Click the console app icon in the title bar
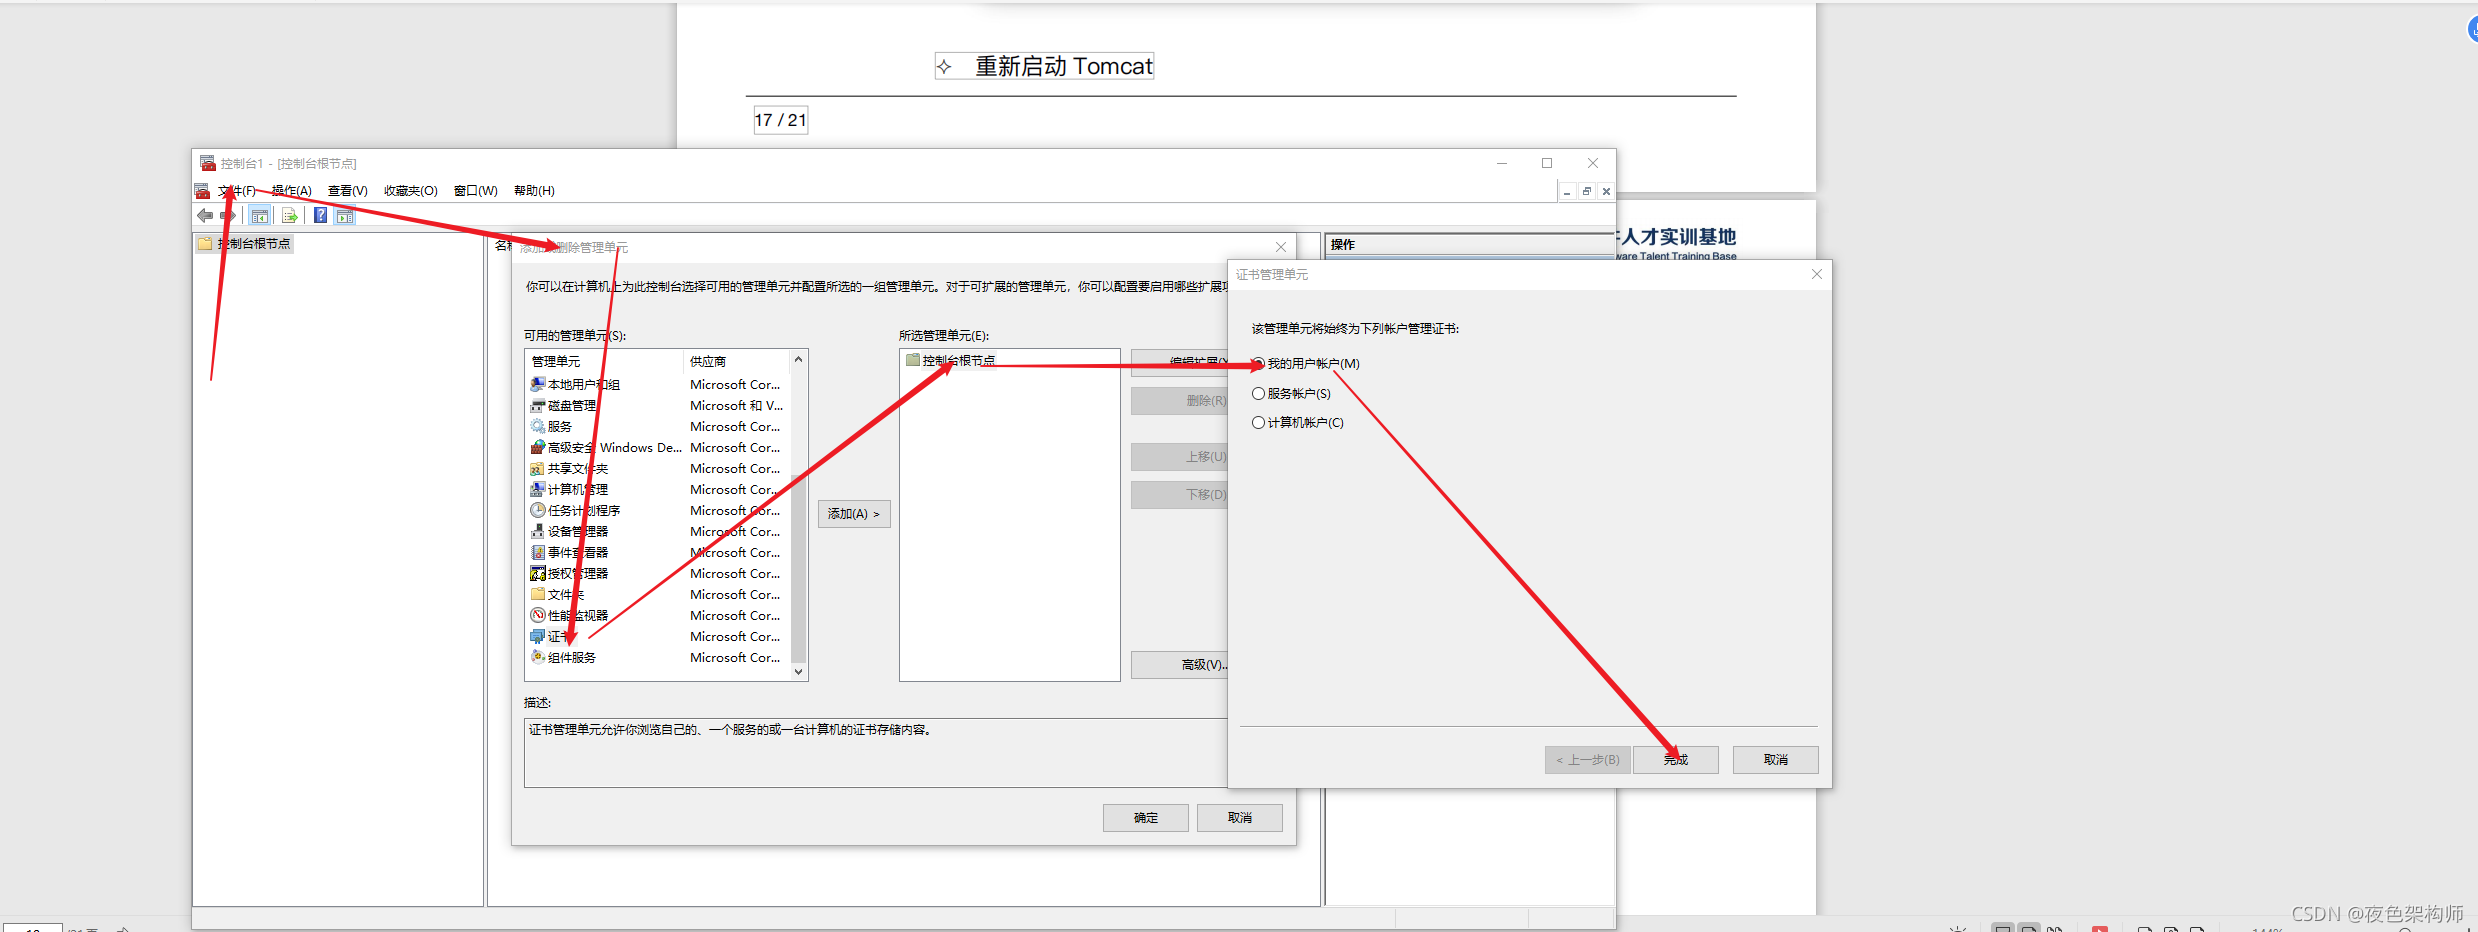The height and width of the screenshot is (932, 2478). (x=208, y=163)
